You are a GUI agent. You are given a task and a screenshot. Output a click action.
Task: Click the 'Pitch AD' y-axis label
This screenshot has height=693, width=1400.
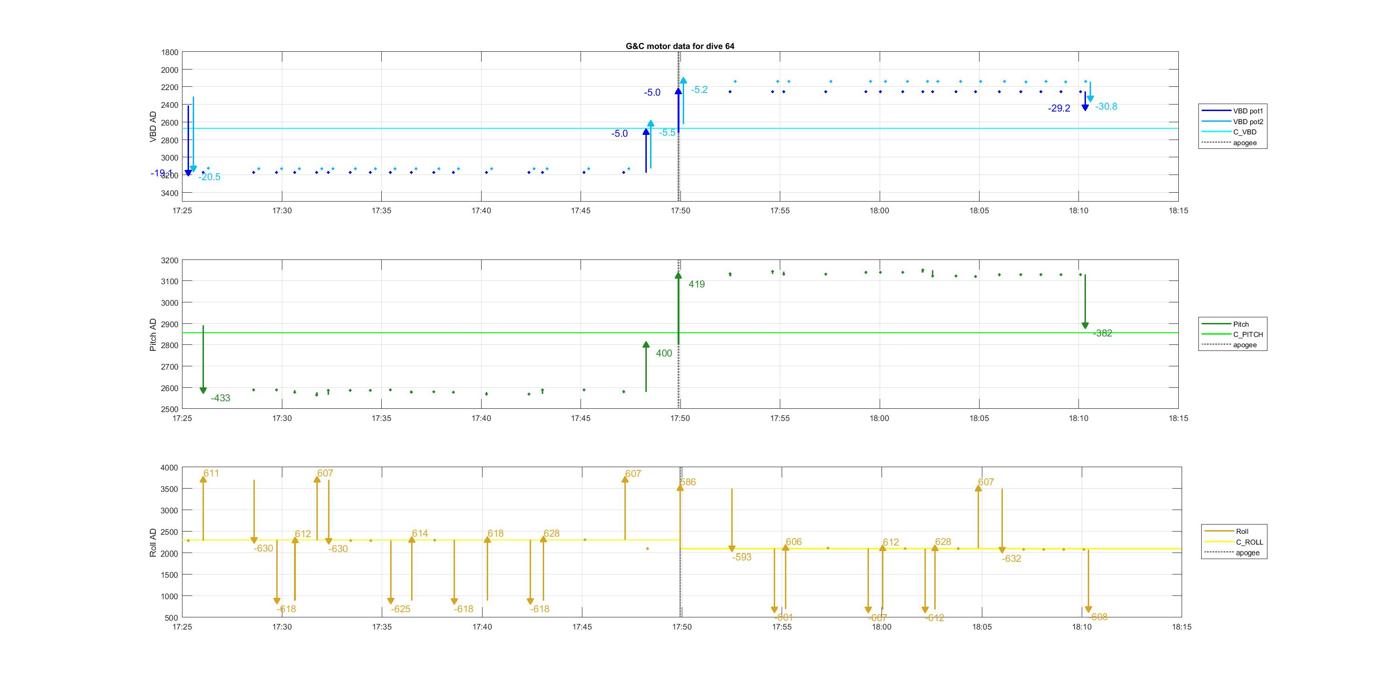click(153, 334)
